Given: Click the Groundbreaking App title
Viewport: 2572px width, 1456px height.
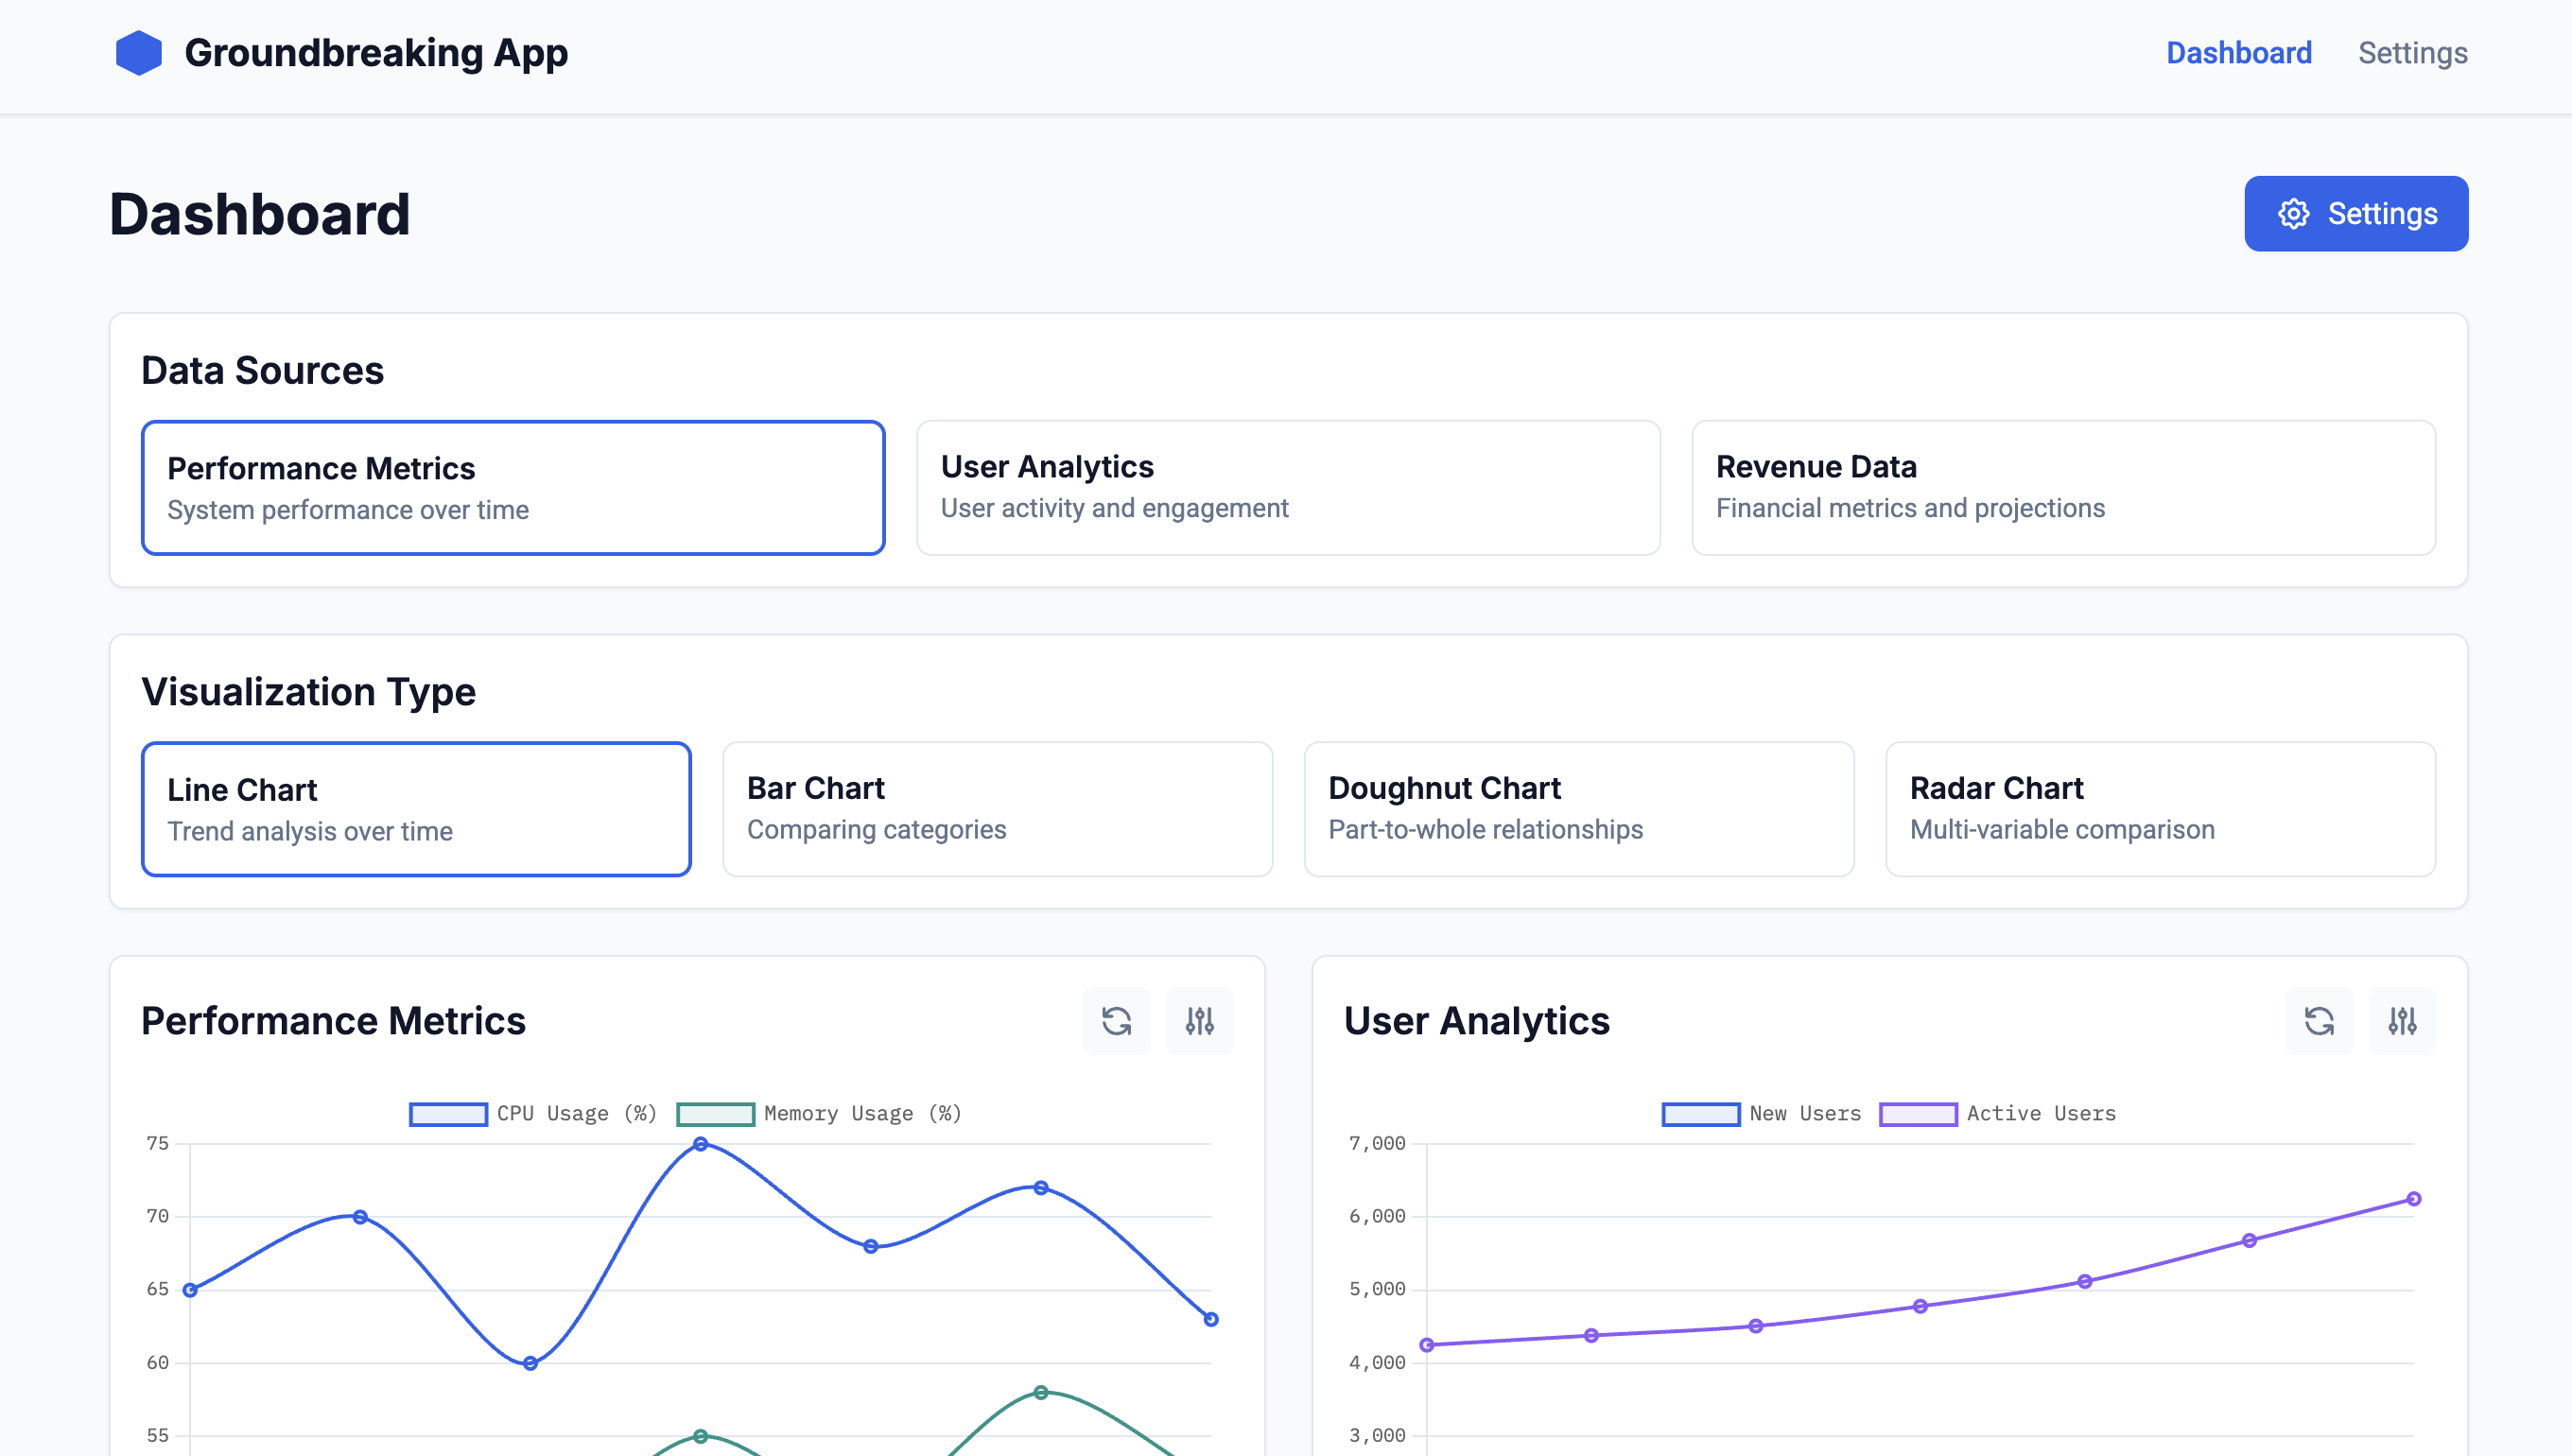Looking at the screenshot, I should point(376,53).
